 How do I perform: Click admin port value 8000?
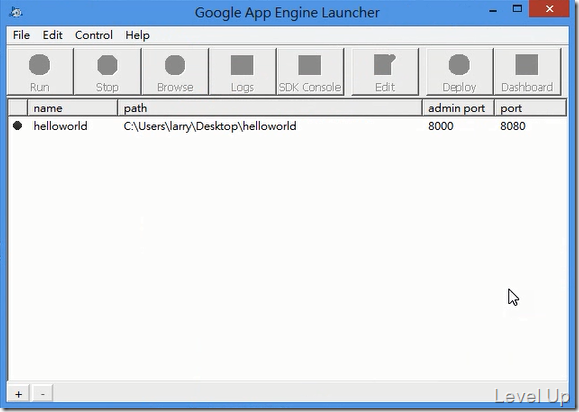pyautogui.click(x=441, y=126)
